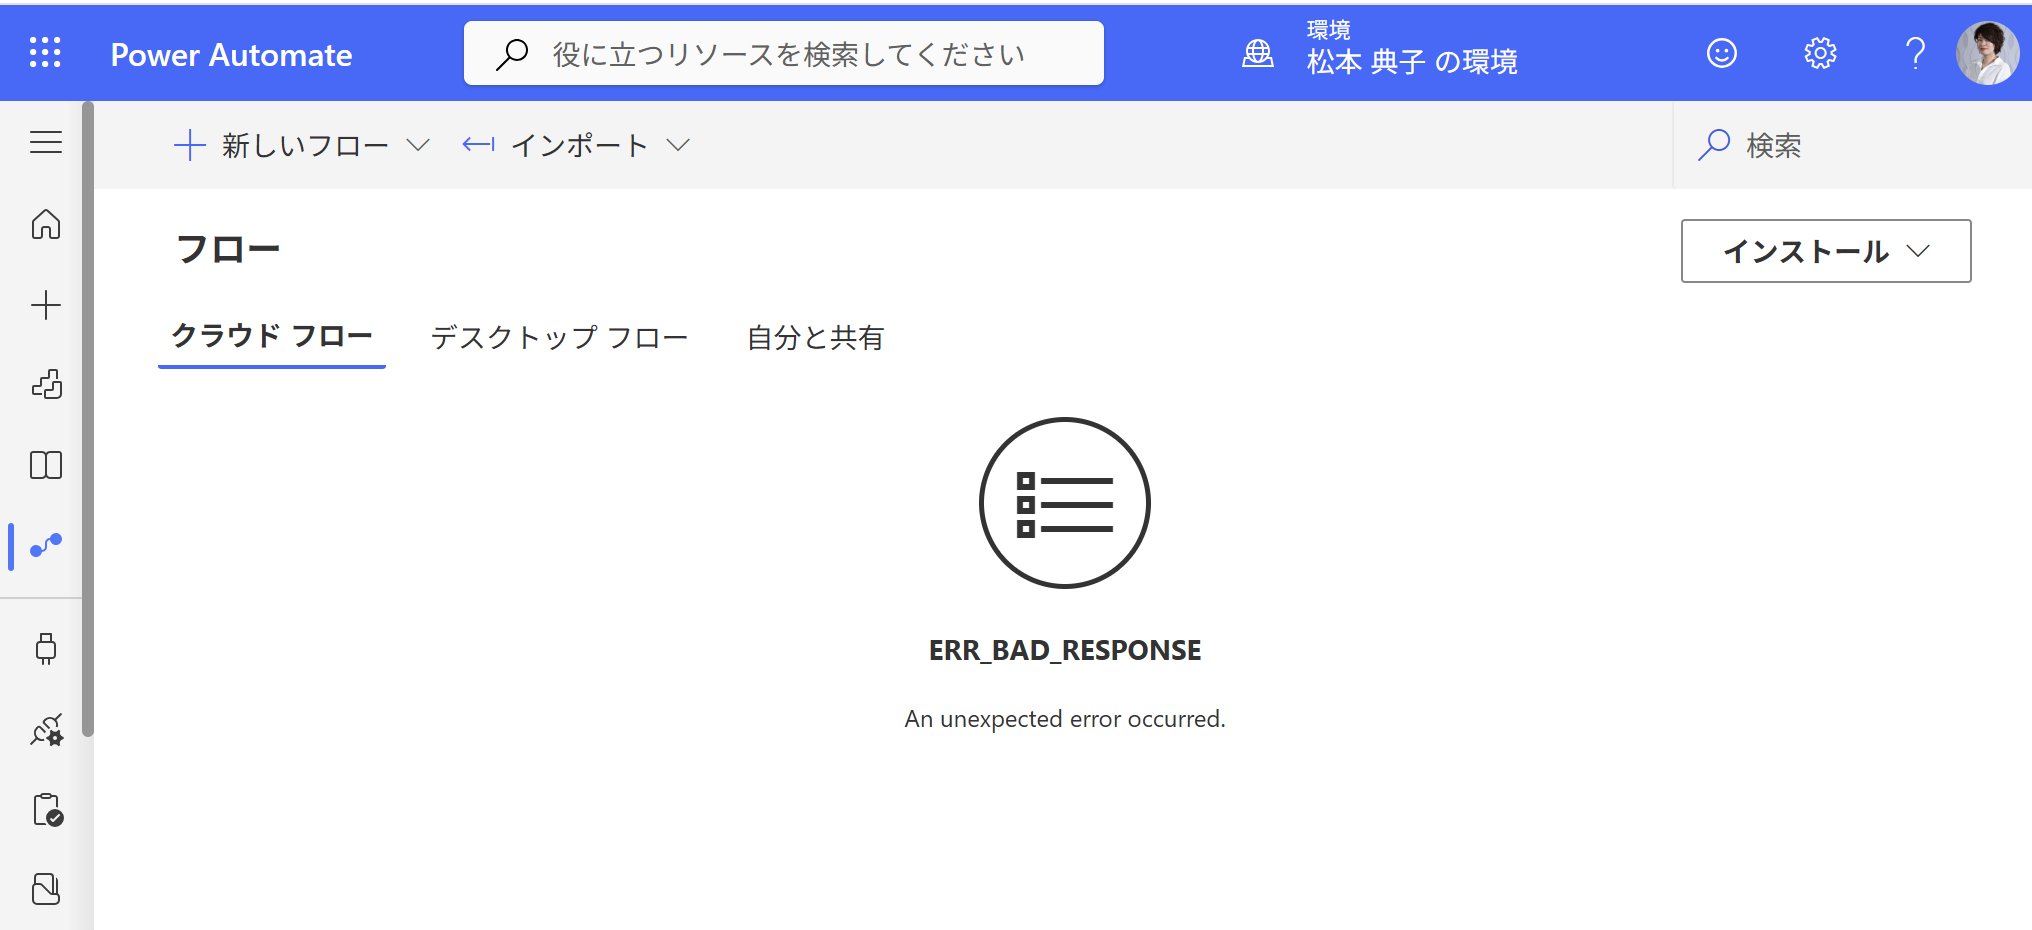
Task: Open Templates puzzle icon in sidebar
Action: point(46,385)
